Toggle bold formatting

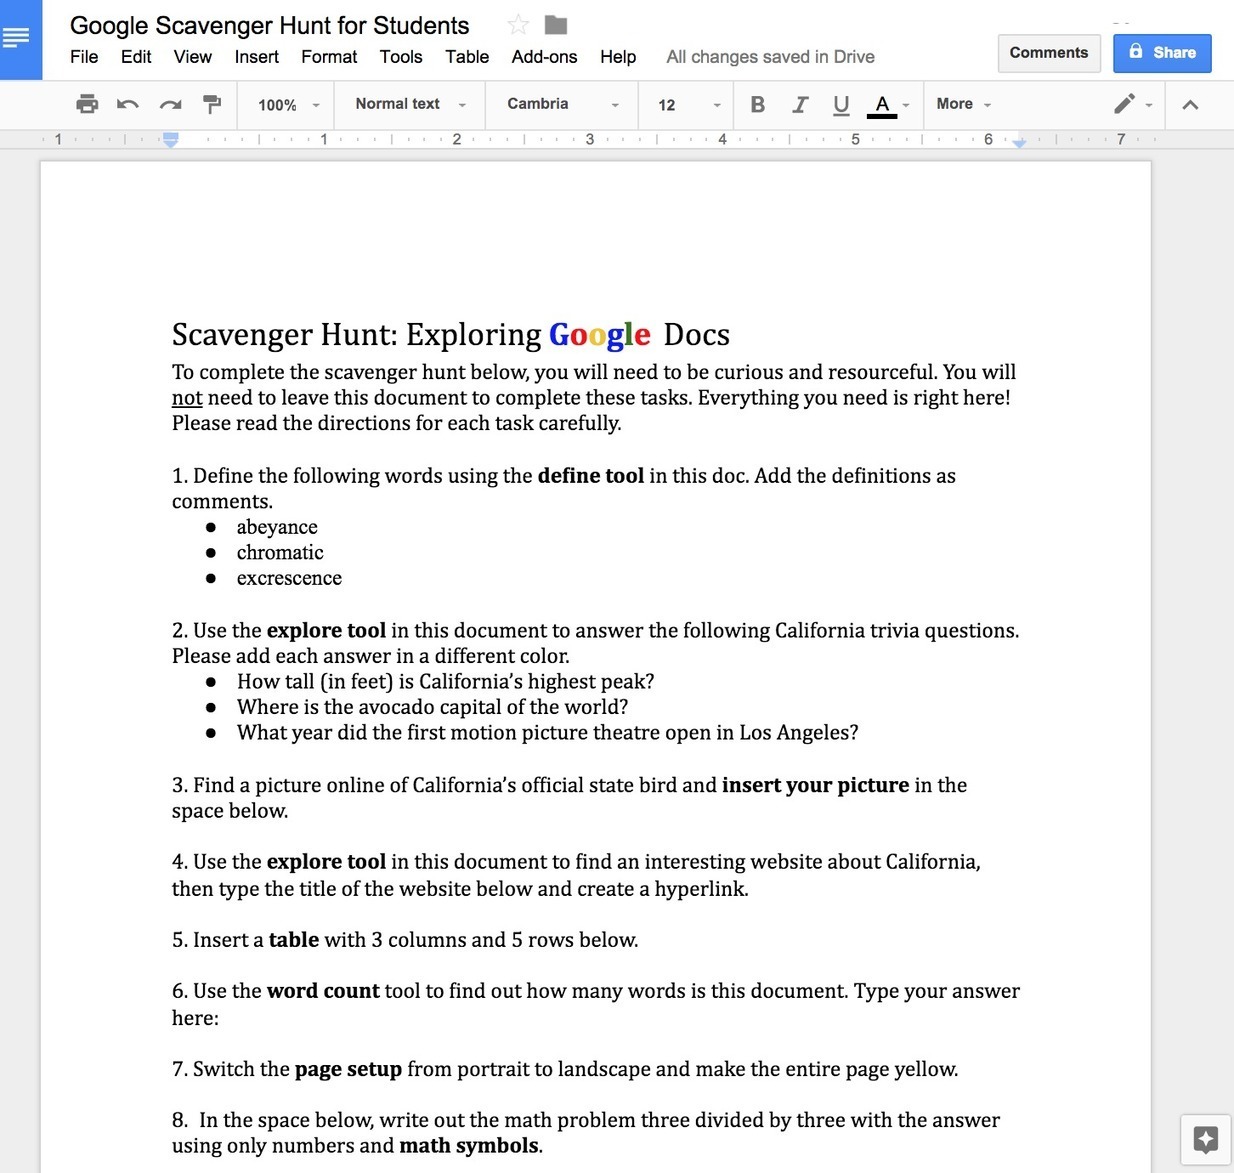coord(757,104)
